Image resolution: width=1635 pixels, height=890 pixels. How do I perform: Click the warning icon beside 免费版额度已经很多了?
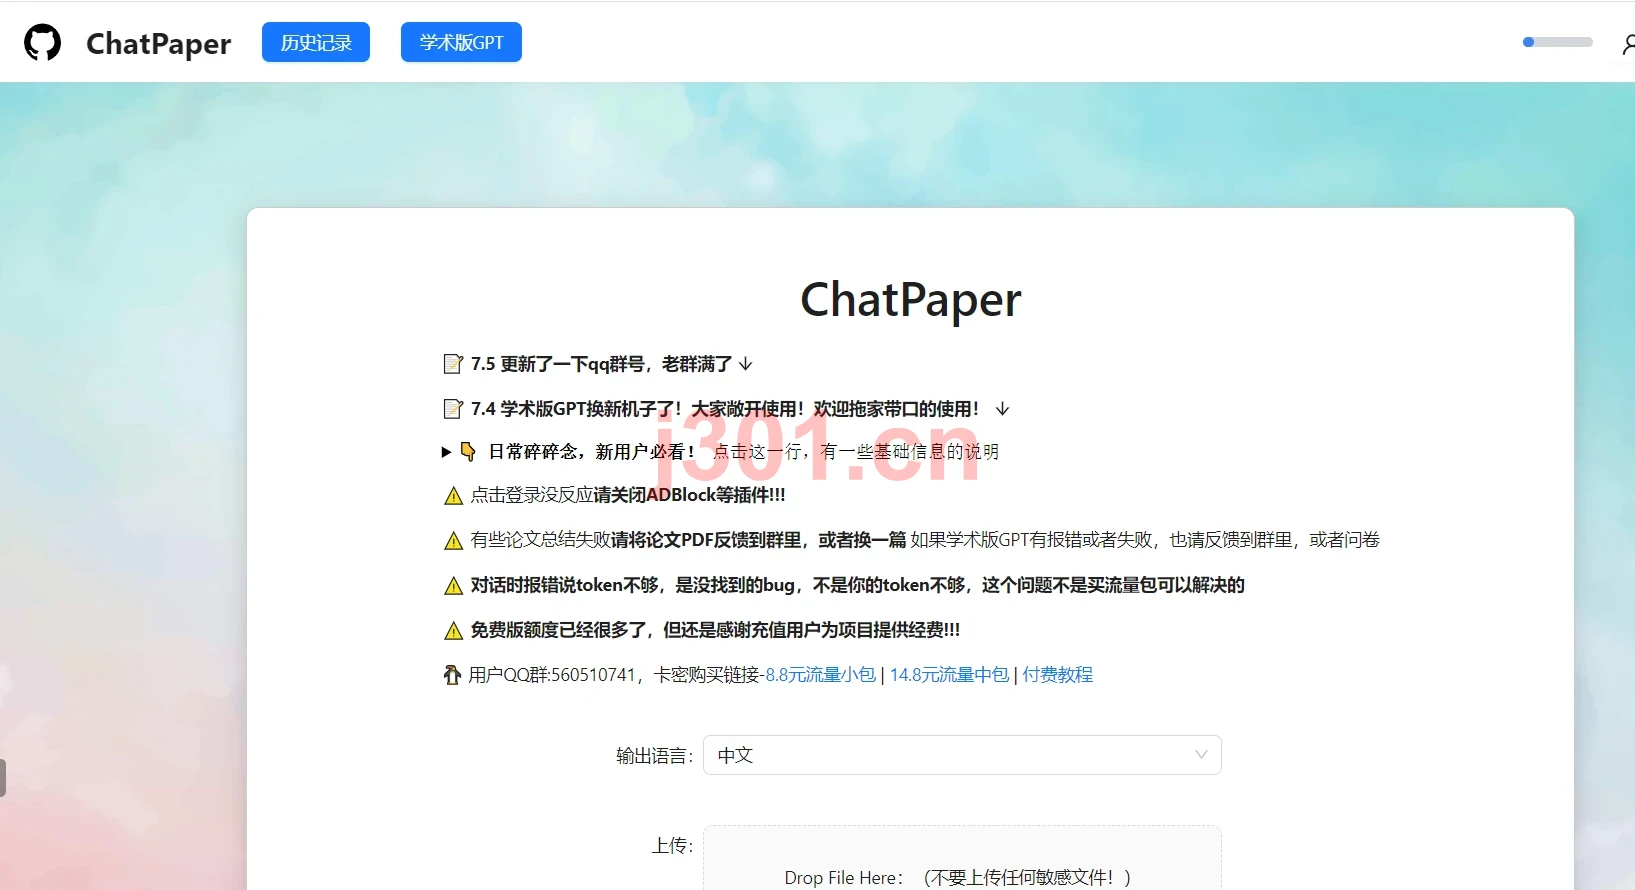(453, 631)
